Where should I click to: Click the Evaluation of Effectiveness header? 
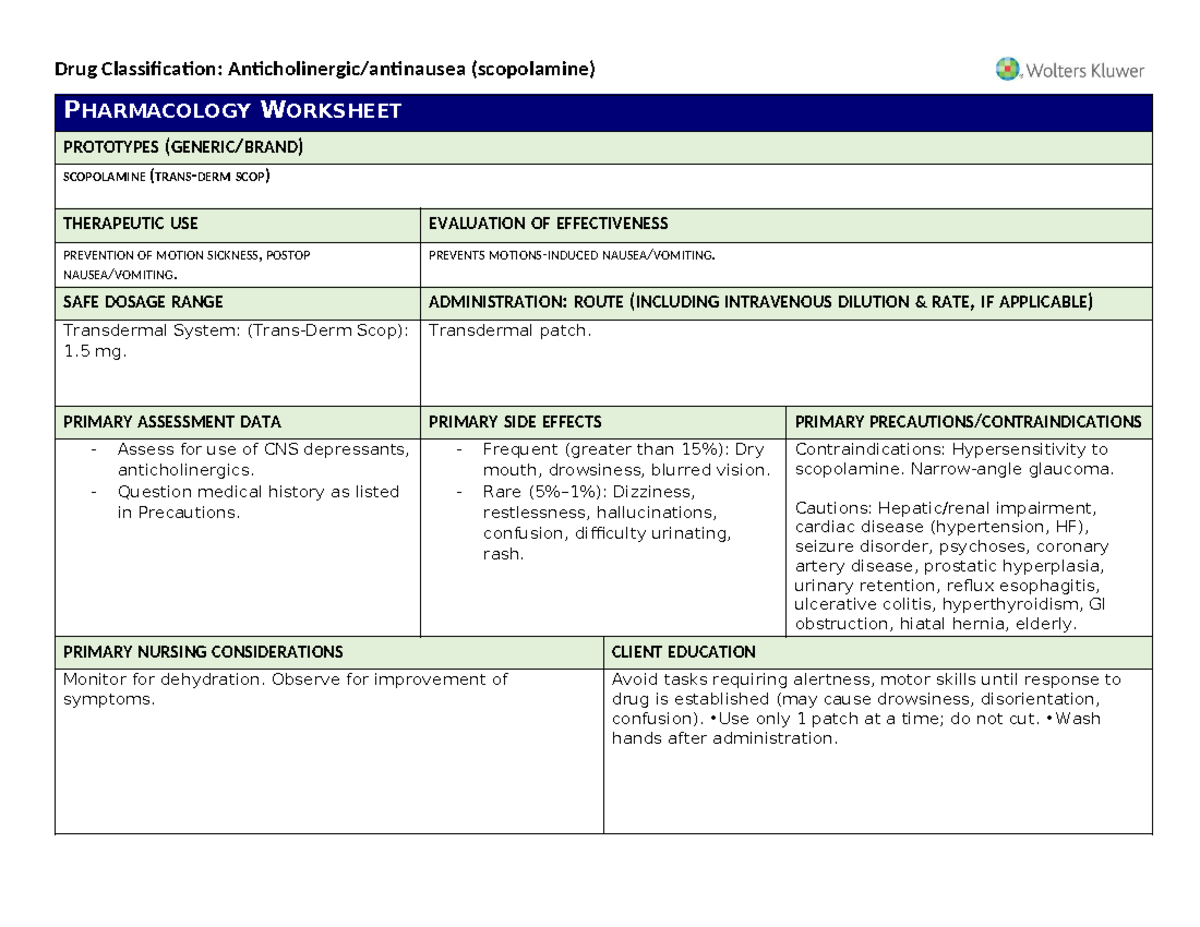[548, 223]
